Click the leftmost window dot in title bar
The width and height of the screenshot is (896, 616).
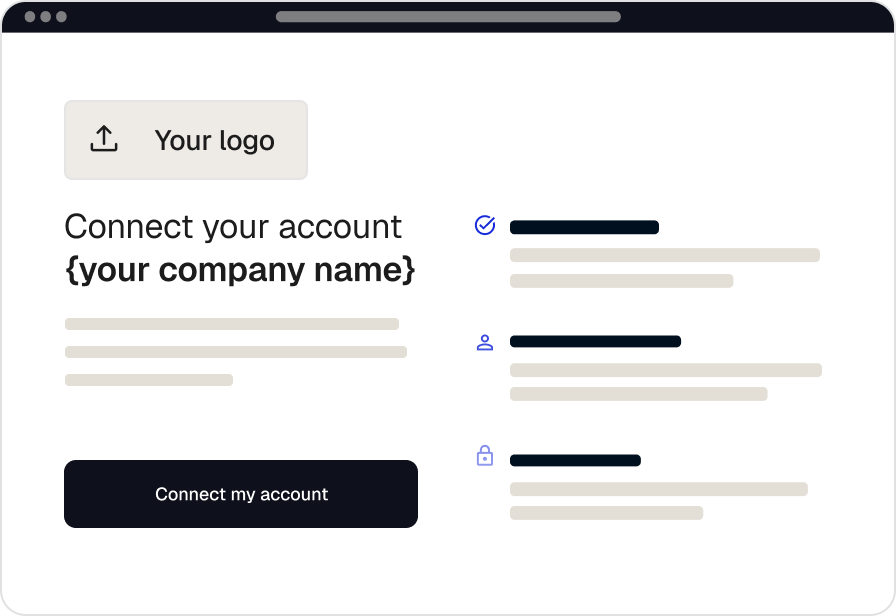point(29,17)
